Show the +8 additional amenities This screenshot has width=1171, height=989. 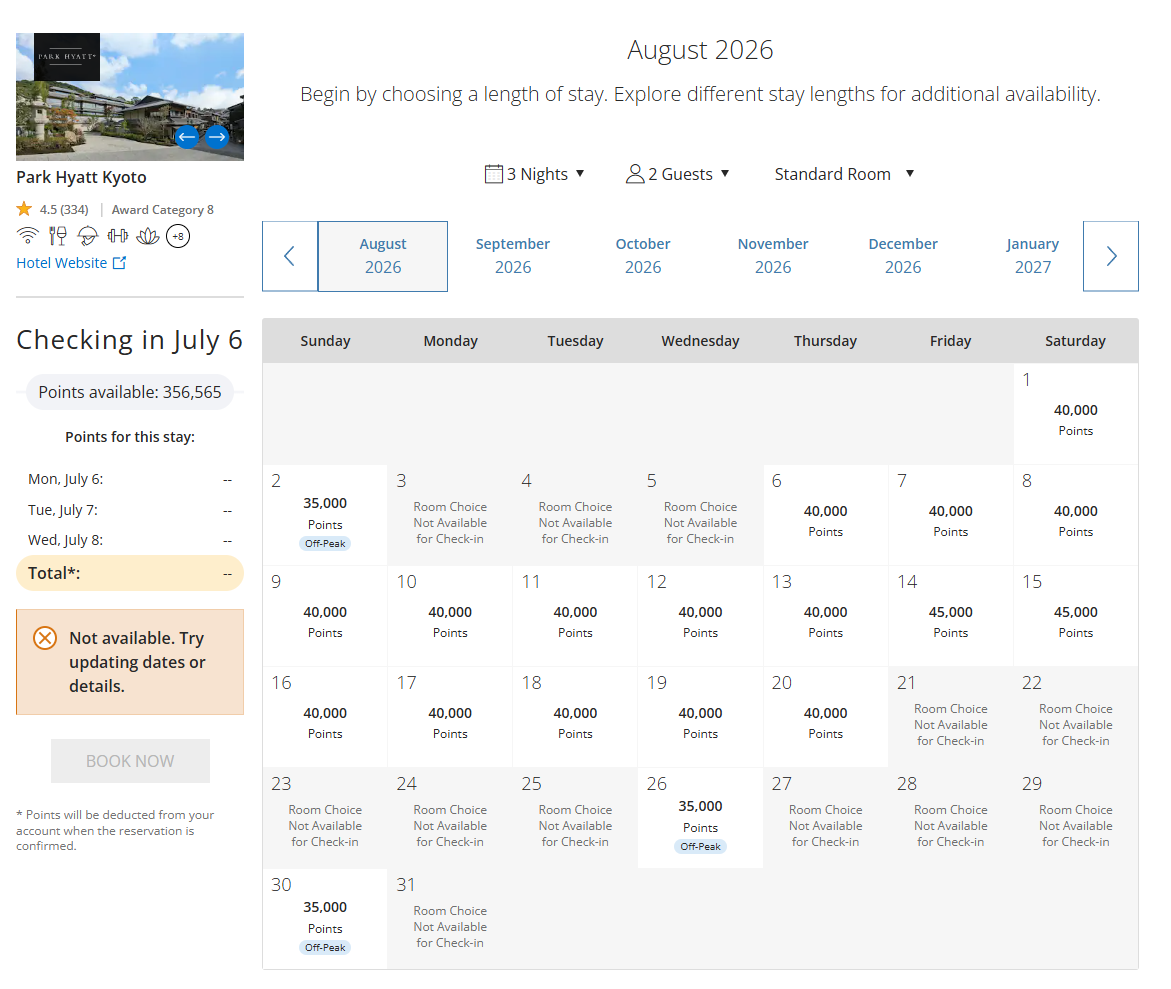(178, 236)
